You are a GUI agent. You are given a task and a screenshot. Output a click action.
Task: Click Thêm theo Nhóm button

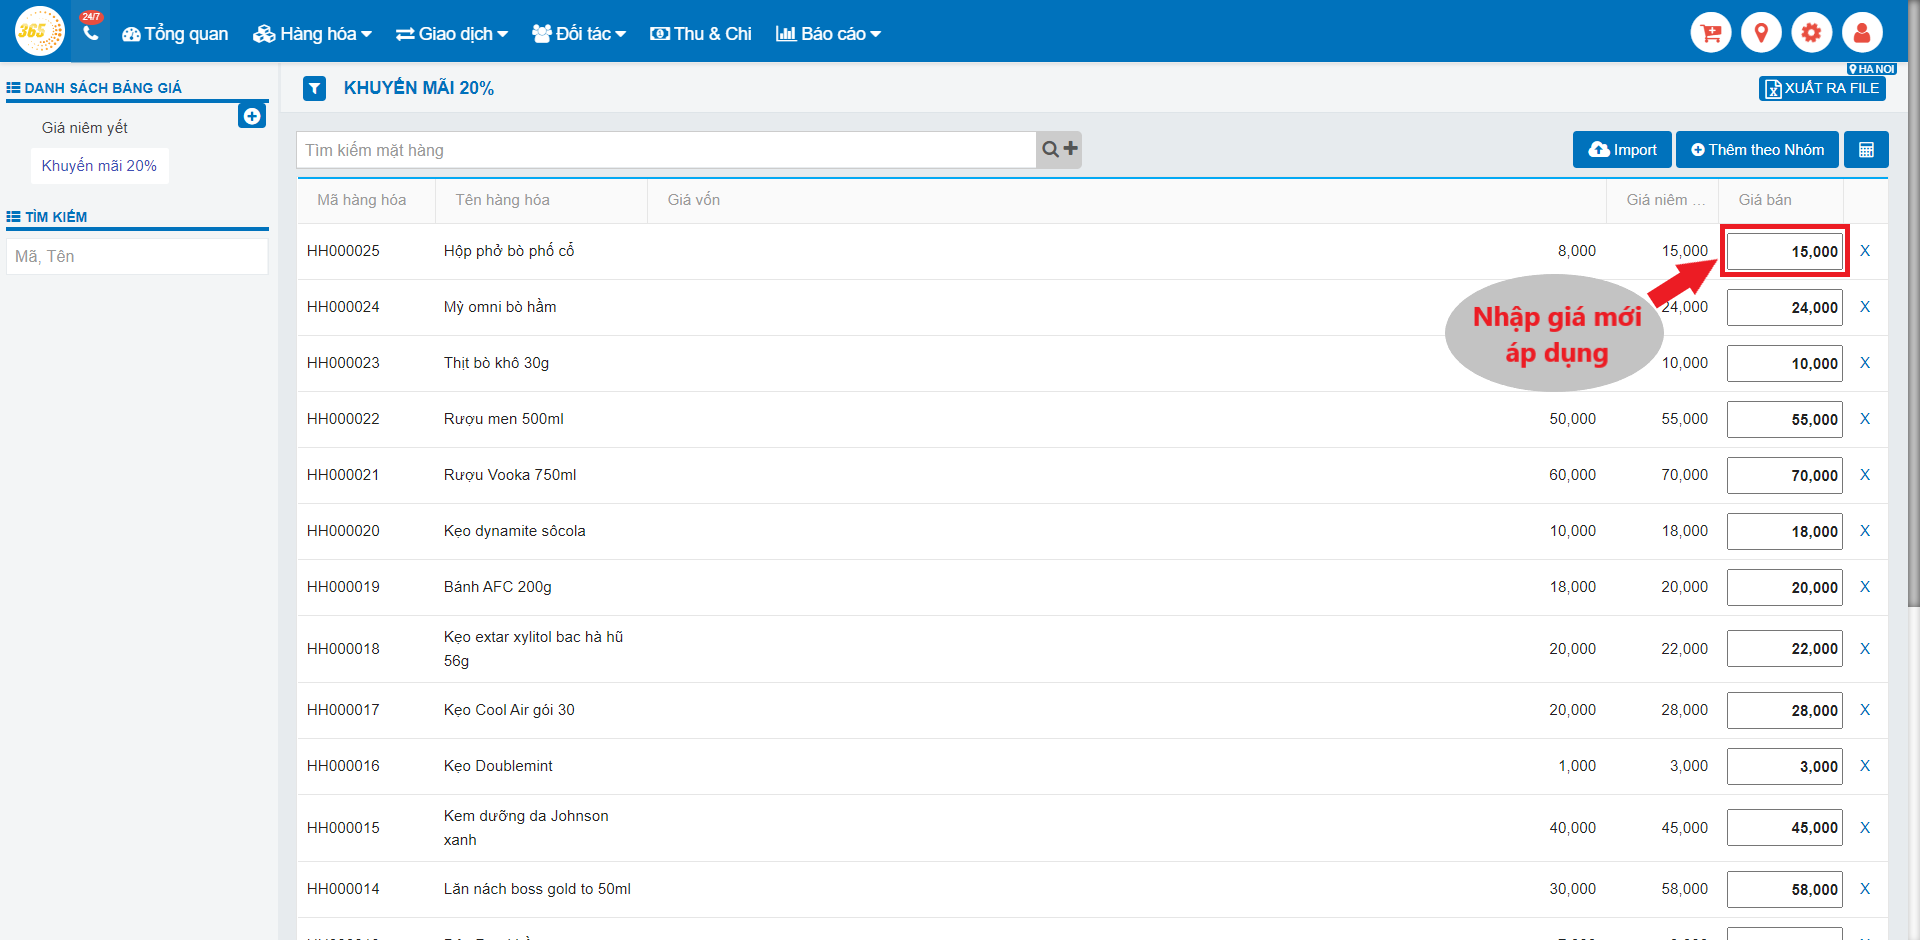click(x=1757, y=150)
